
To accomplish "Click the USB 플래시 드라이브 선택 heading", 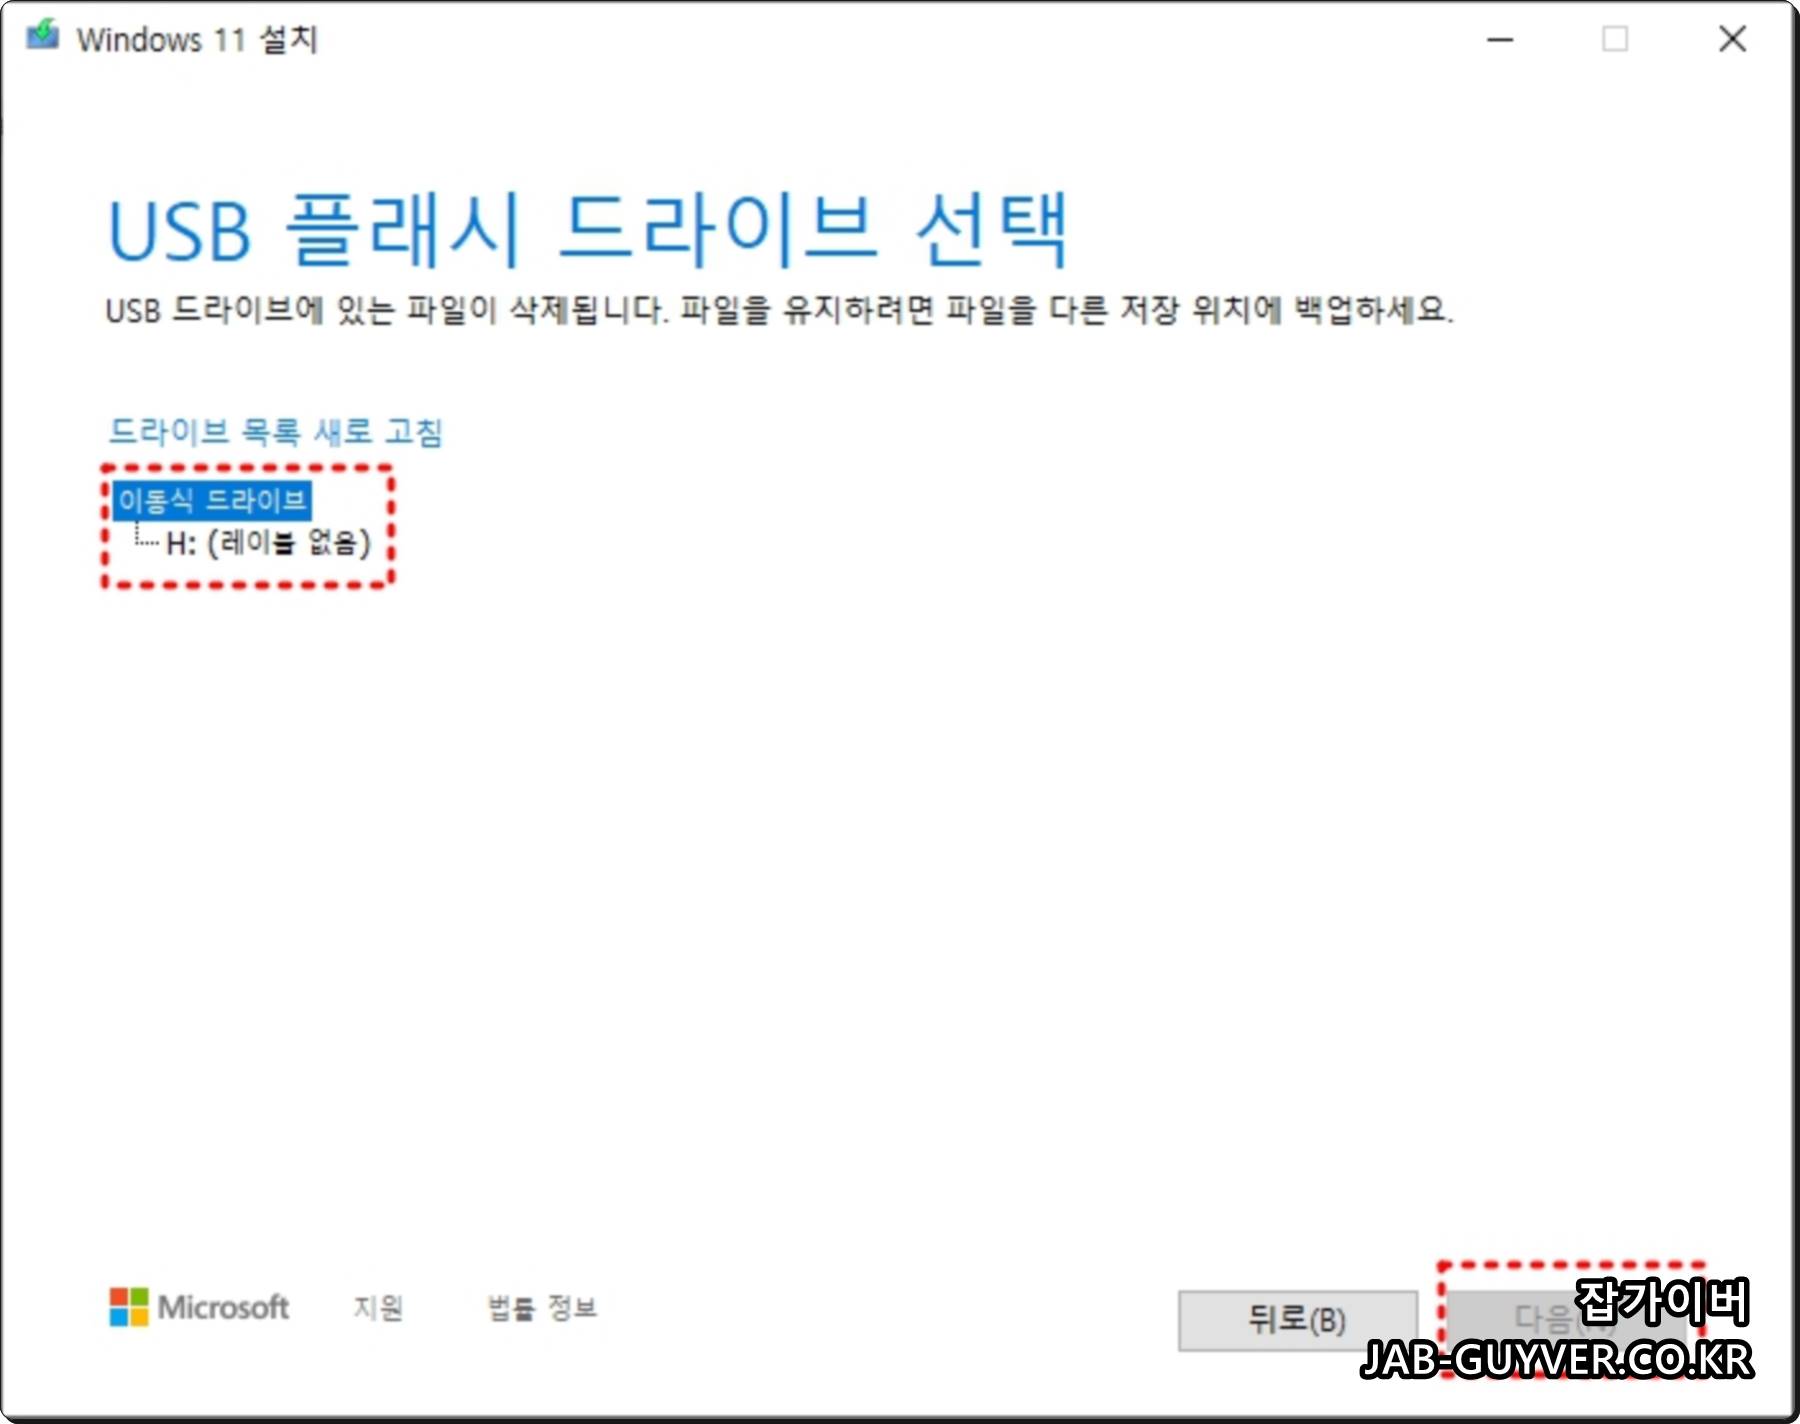I will [588, 230].
